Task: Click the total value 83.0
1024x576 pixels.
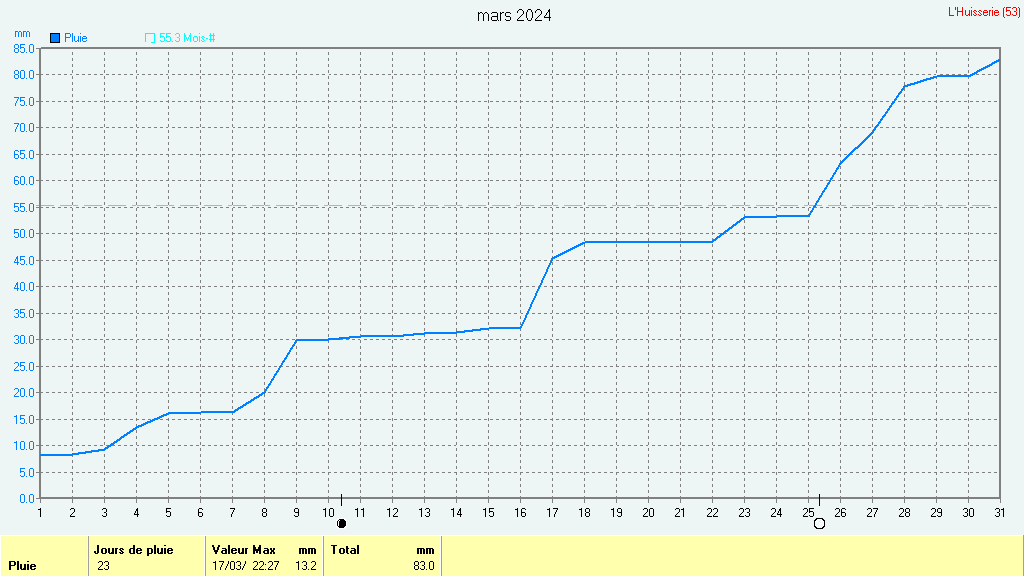Action: pos(424,566)
